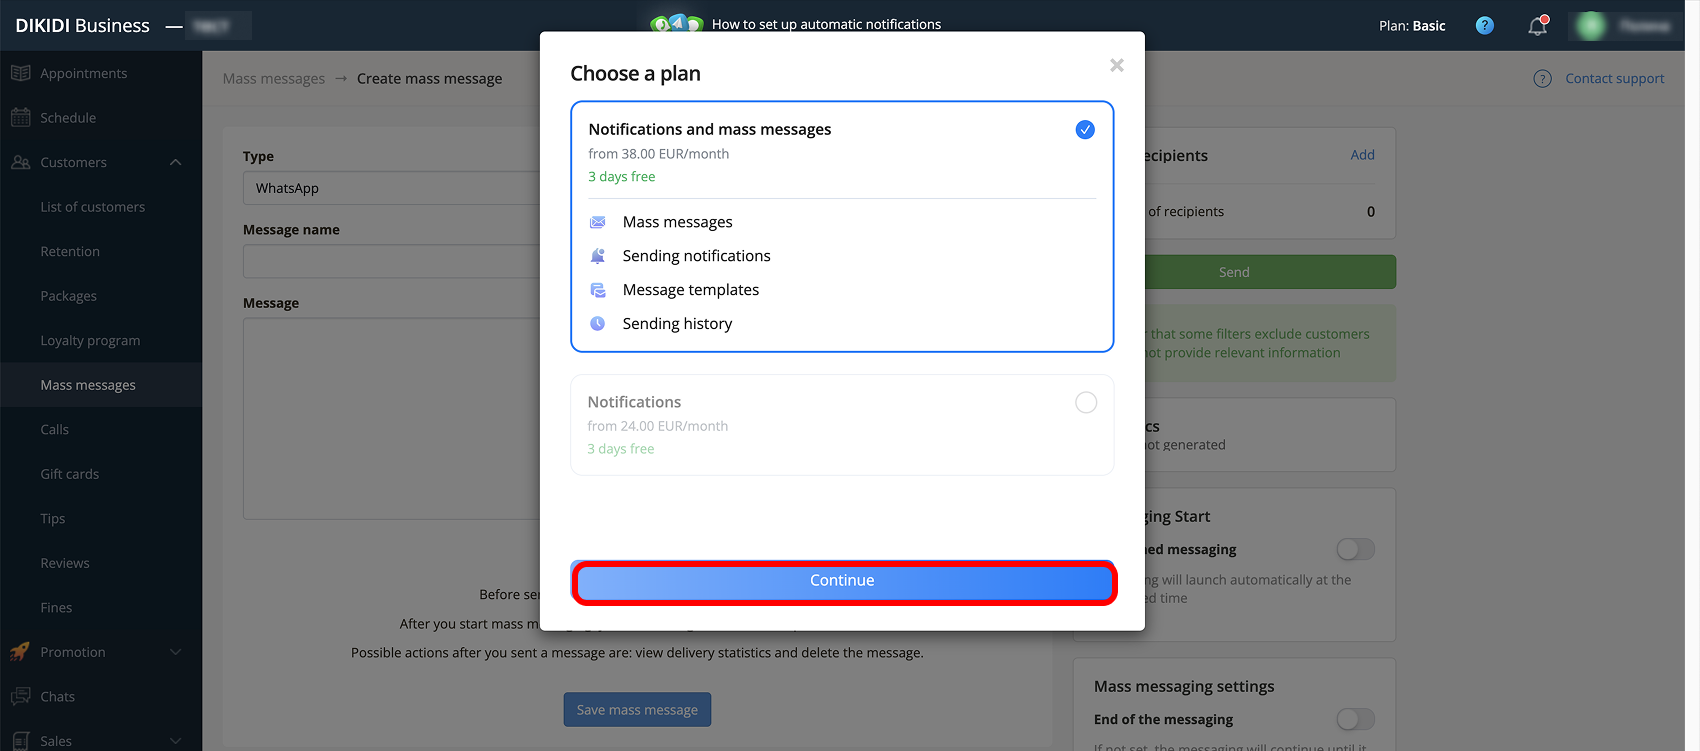Screen dimensions: 1700x751
Task: Open the Schedule sidebar item
Action: click(68, 118)
